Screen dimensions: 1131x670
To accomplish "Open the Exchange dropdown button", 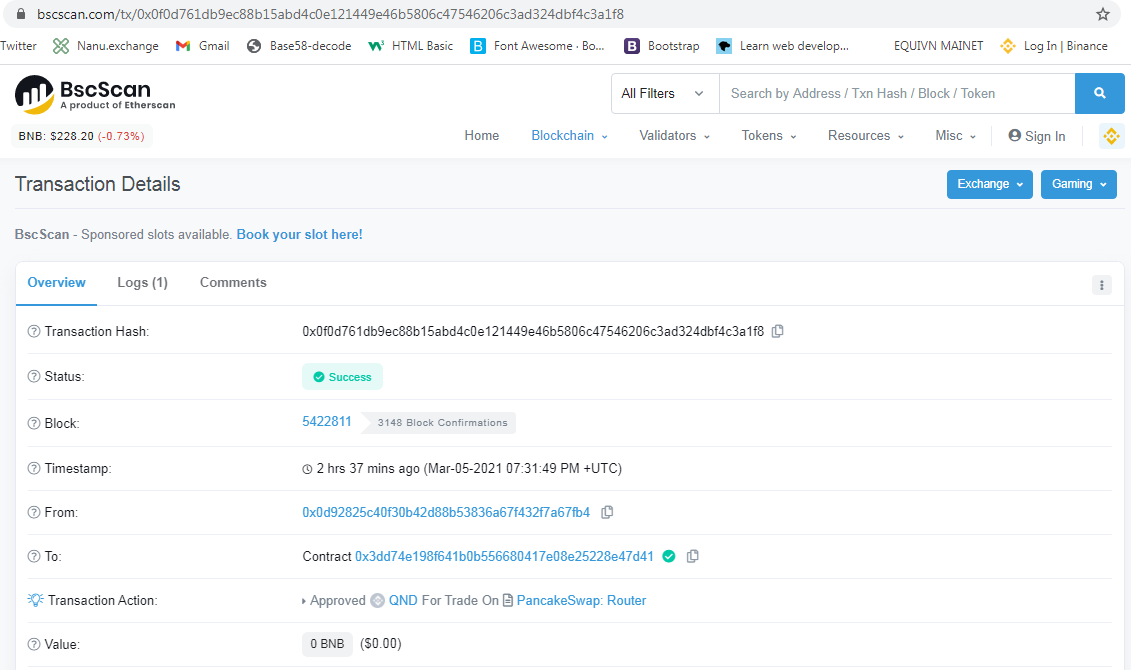I will tap(990, 184).
